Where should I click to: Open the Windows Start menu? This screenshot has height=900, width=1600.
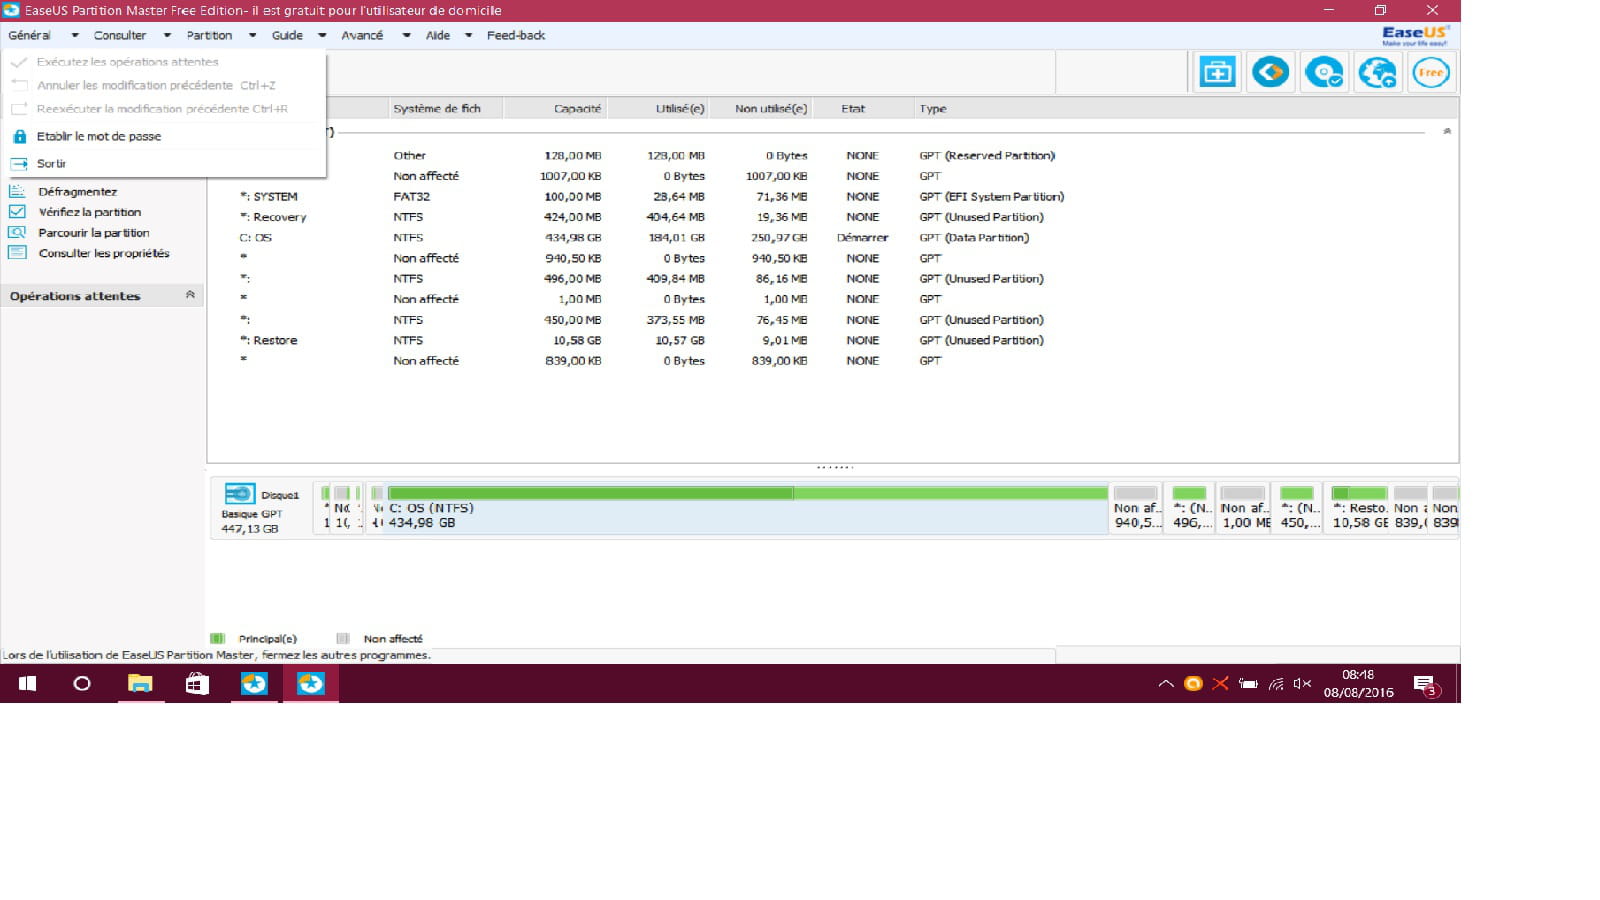[27, 684]
